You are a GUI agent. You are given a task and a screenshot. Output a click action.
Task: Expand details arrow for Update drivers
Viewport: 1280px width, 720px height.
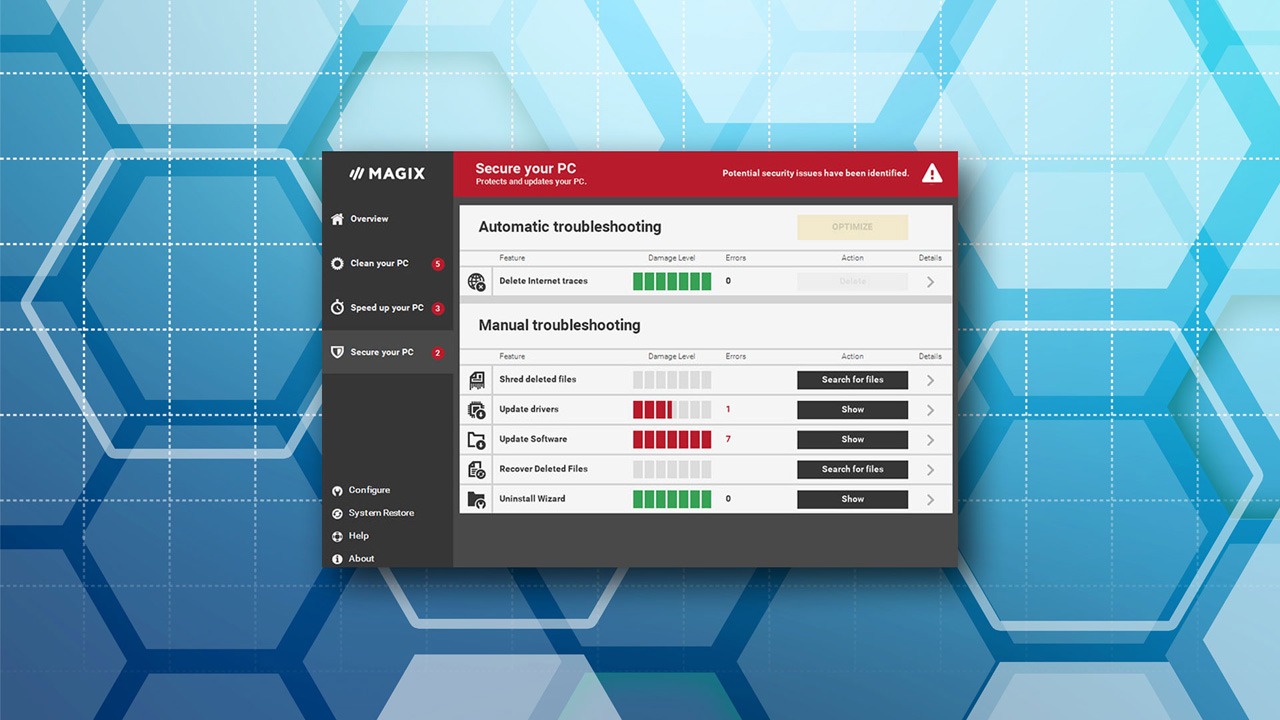point(930,410)
